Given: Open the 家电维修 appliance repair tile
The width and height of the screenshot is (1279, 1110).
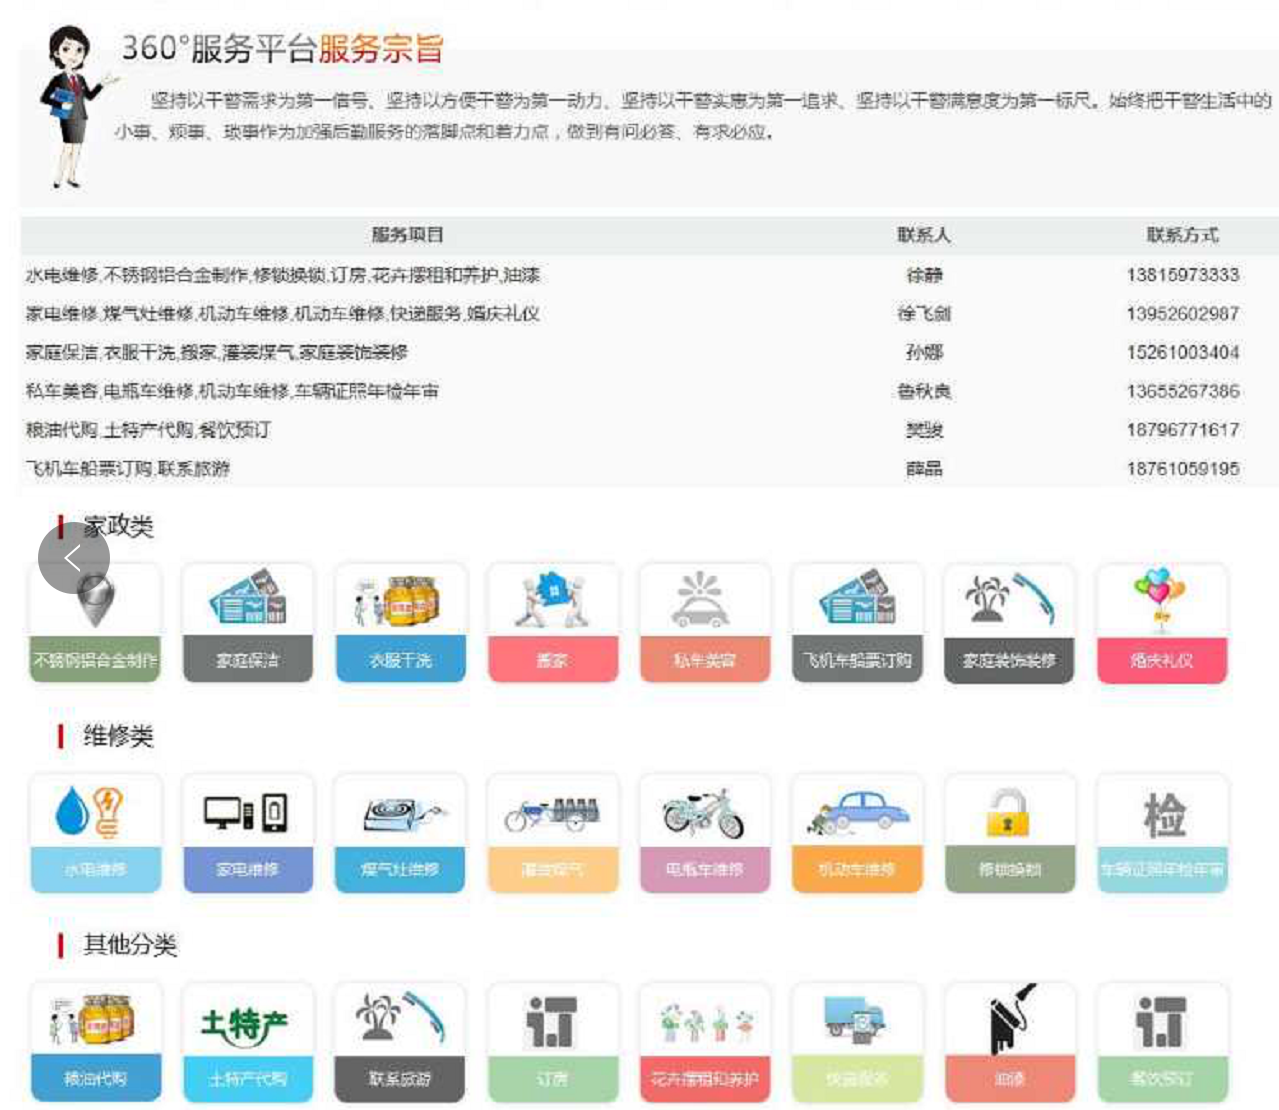Looking at the screenshot, I should (247, 832).
